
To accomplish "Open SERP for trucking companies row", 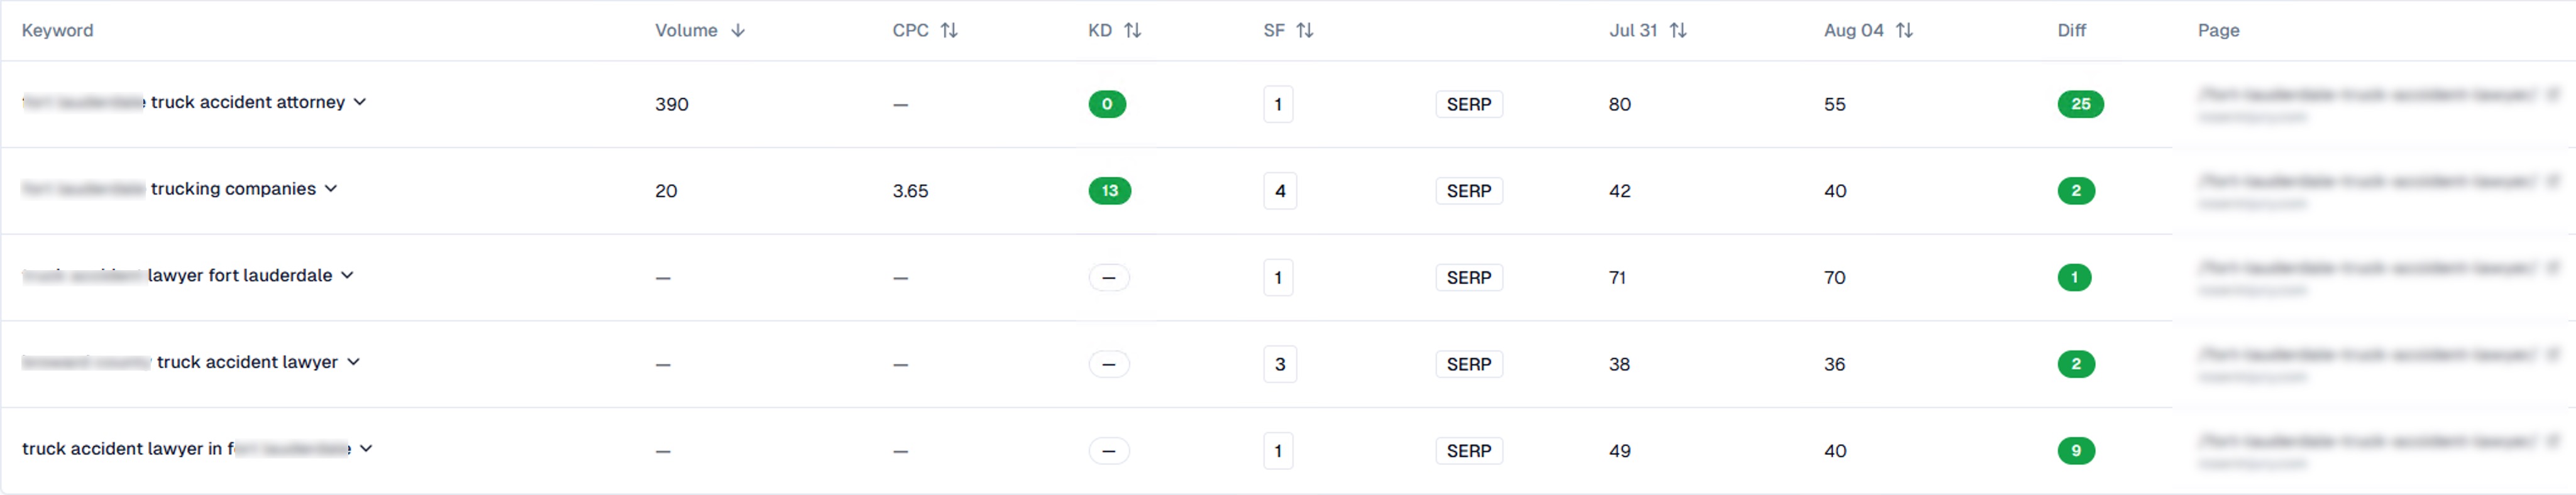I will tap(1468, 191).
